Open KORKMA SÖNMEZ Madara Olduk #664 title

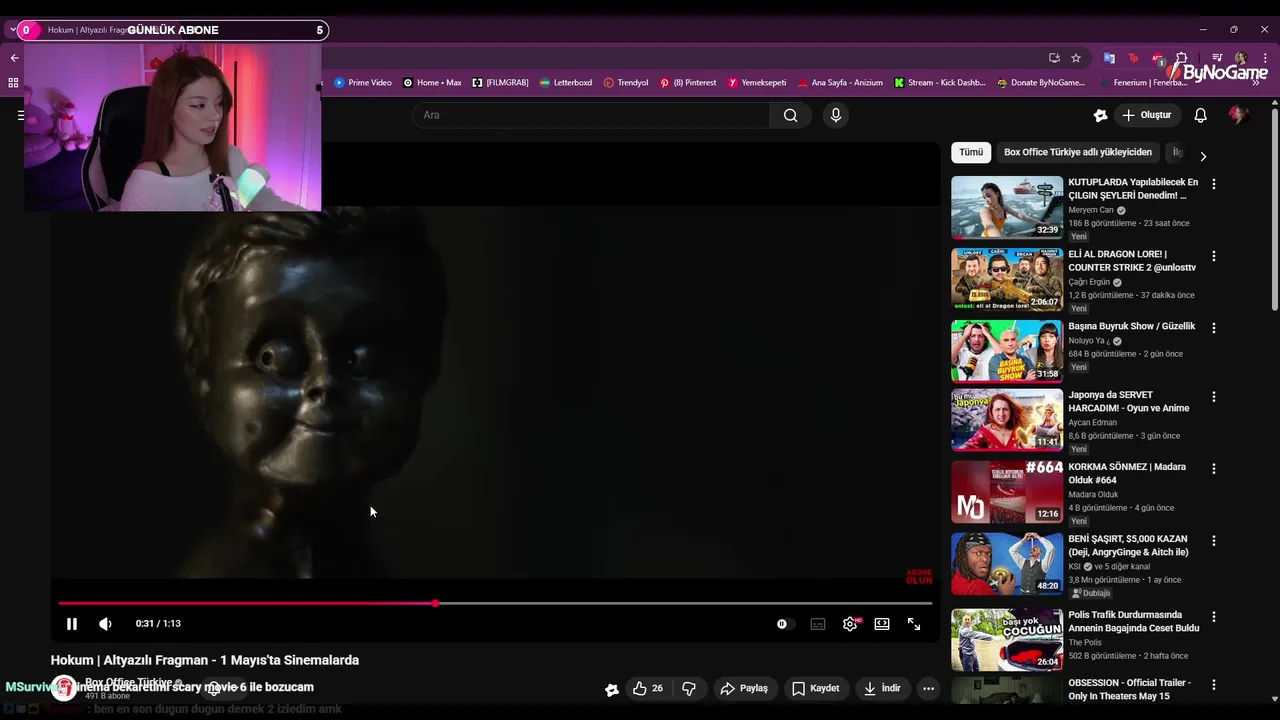point(1127,473)
